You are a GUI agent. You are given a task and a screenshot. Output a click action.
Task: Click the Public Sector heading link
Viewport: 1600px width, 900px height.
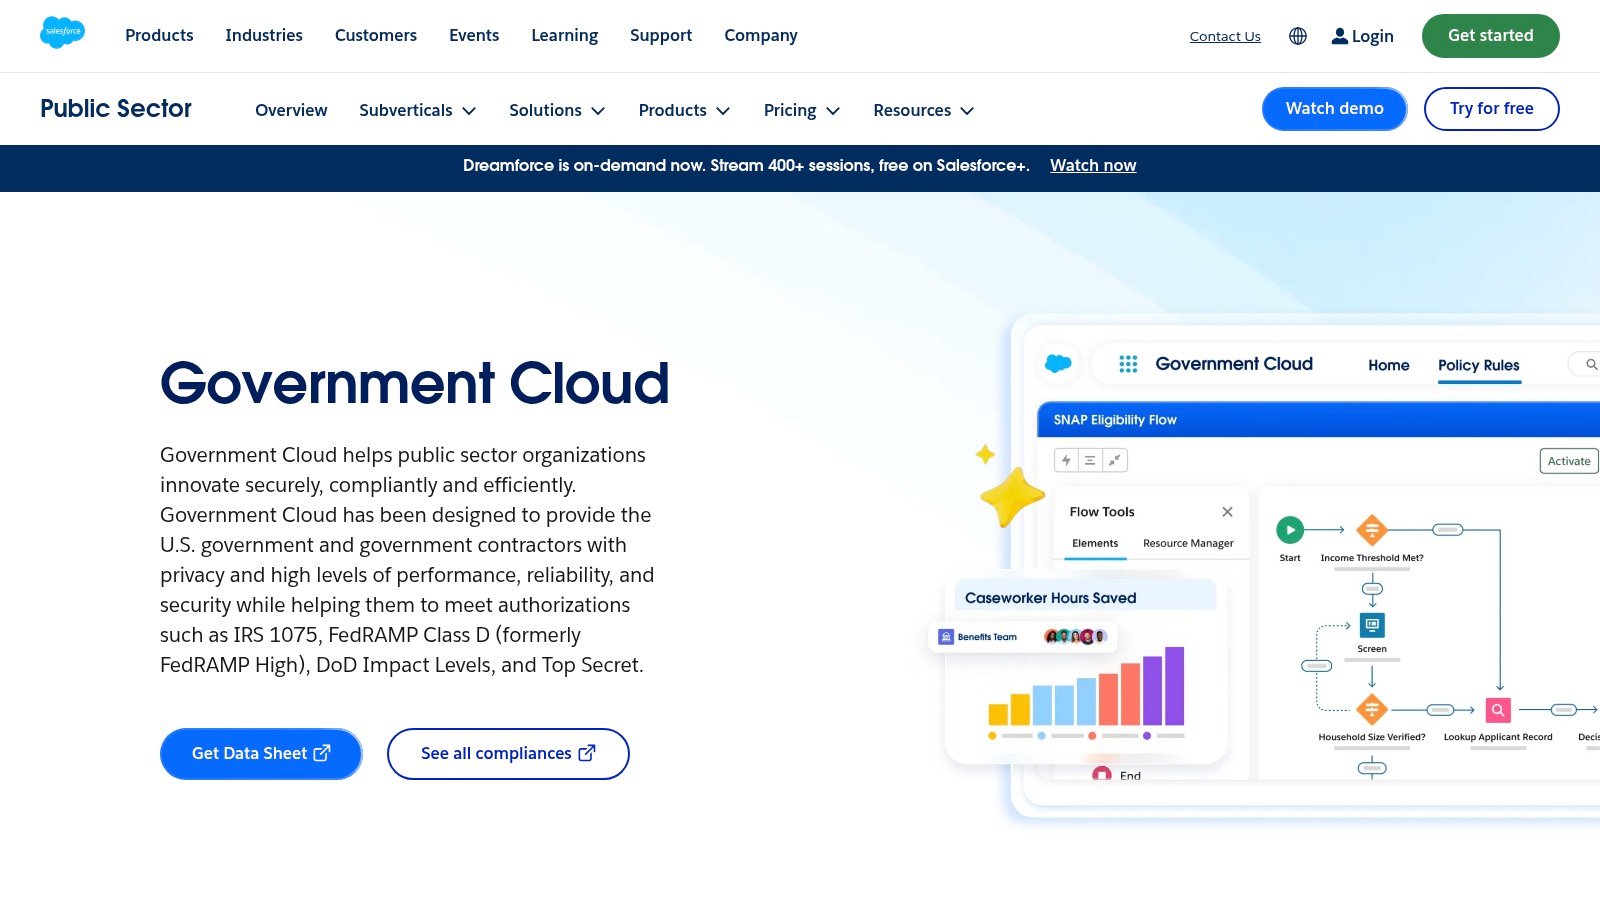click(x=116, y=108)
